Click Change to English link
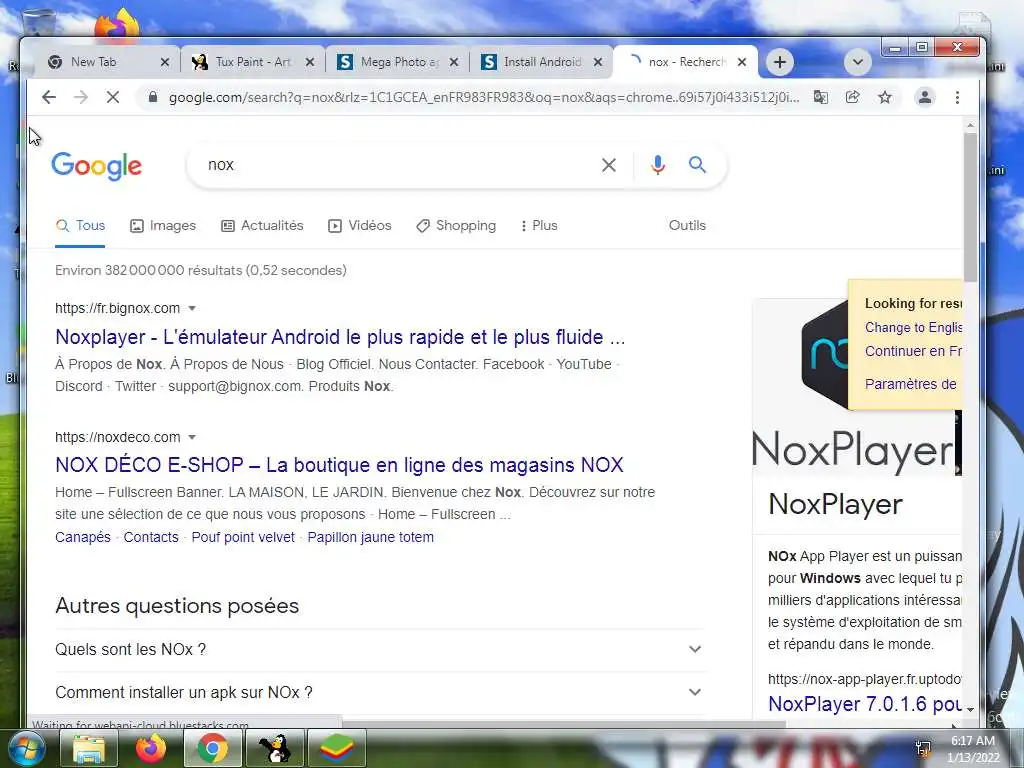Screen dimensions: 1024x768 tap(913, 327)
